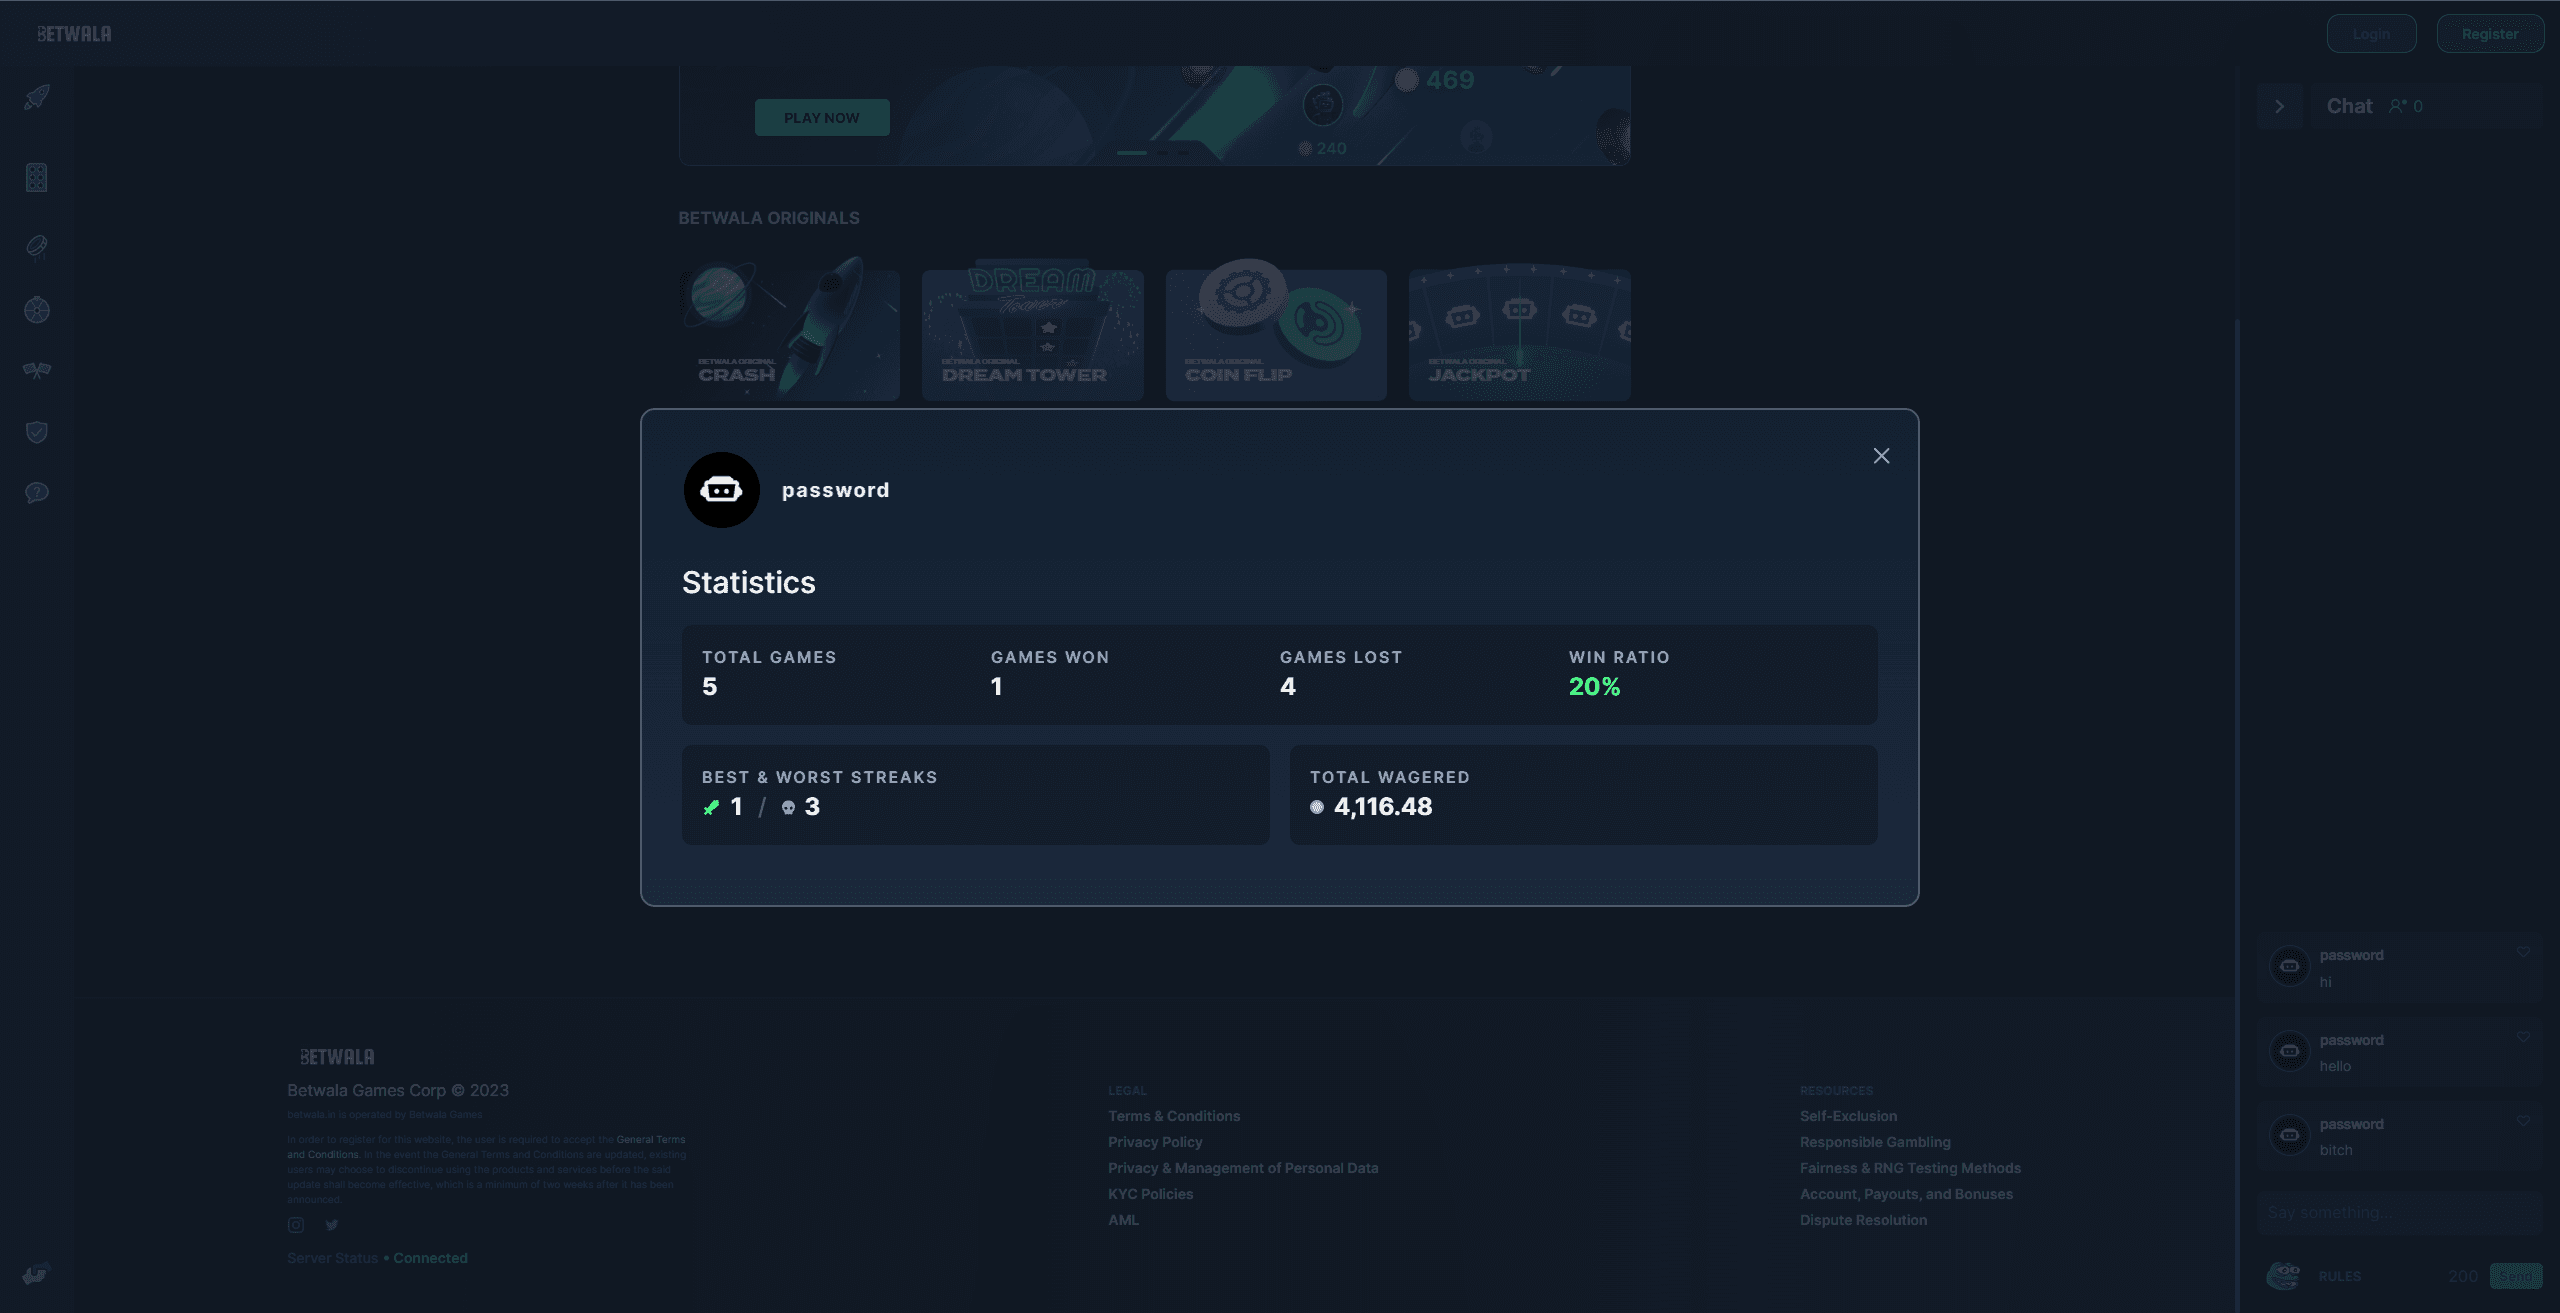Open the shield checkmark fairness icon
Viewport: 2560px width, 1313px height.
point(37,432)
